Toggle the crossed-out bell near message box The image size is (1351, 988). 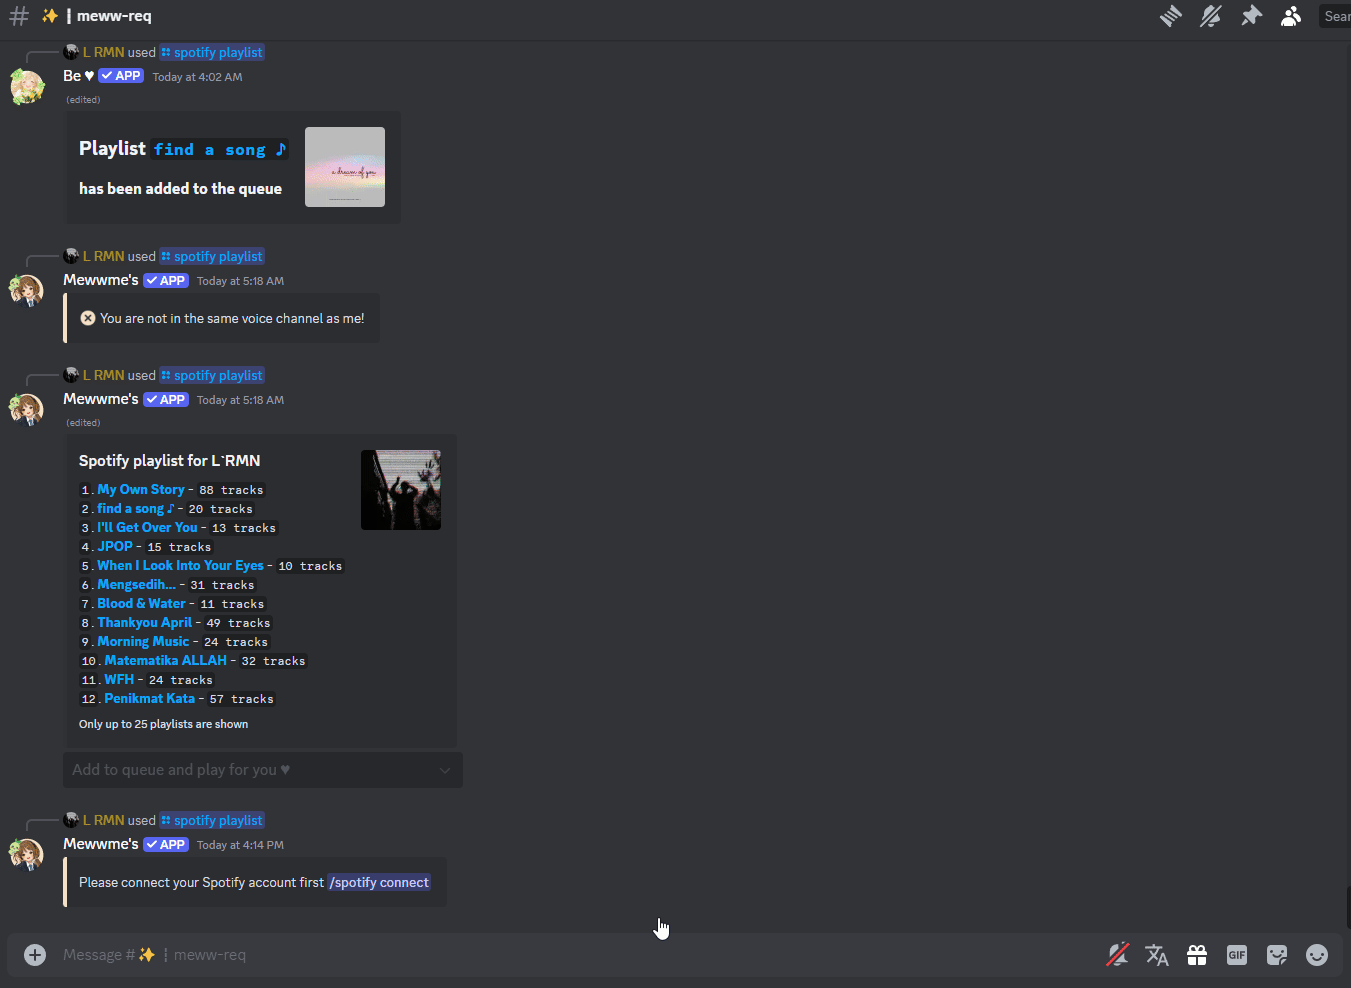pyautogui.click(x=1117, y=954)
